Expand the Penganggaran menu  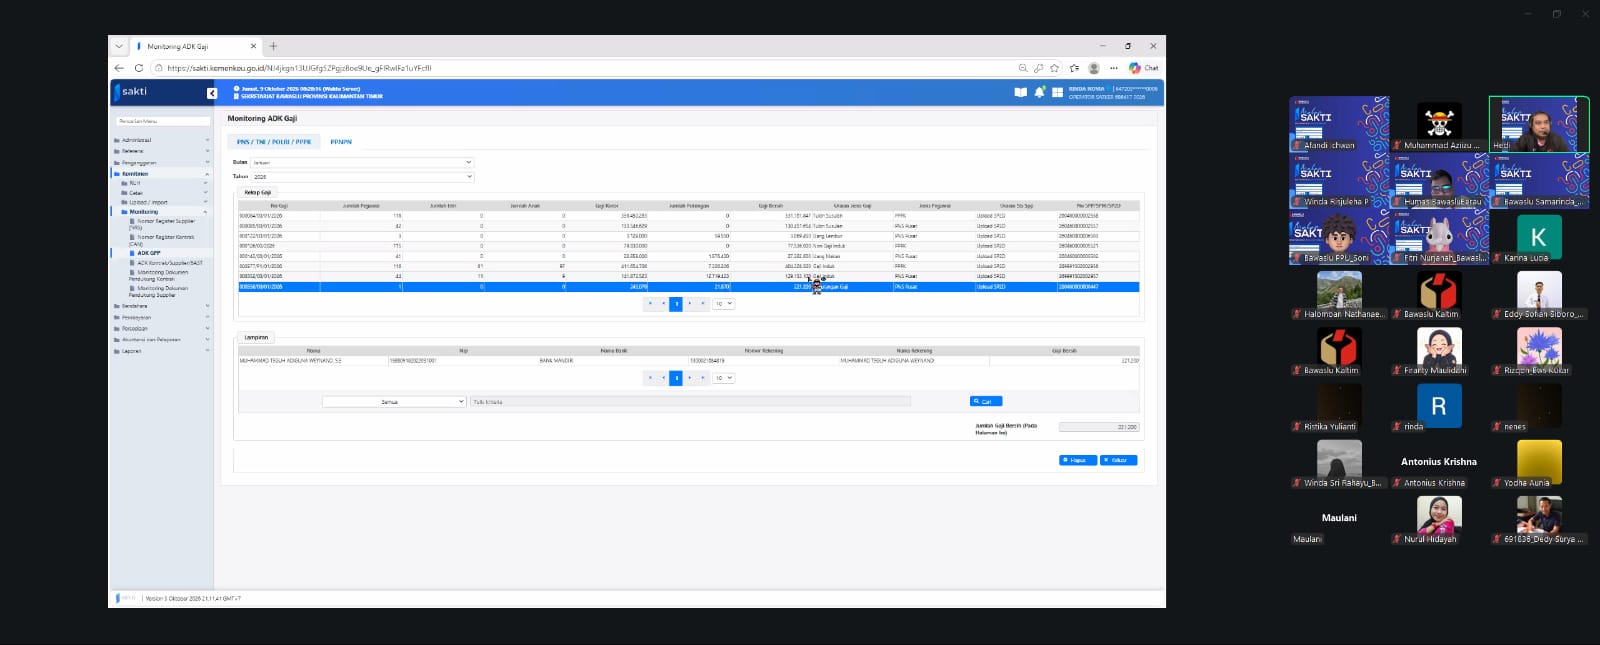coord(161,162)
